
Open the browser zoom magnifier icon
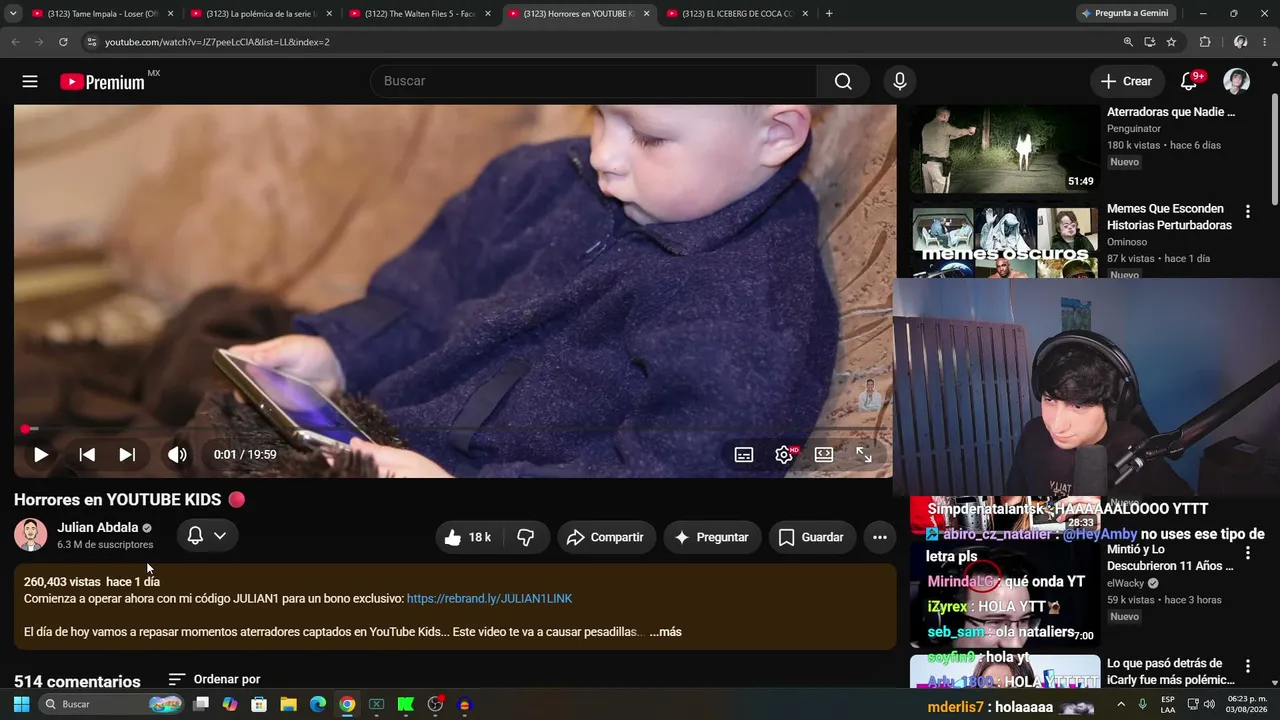[x=1128, y=42]
